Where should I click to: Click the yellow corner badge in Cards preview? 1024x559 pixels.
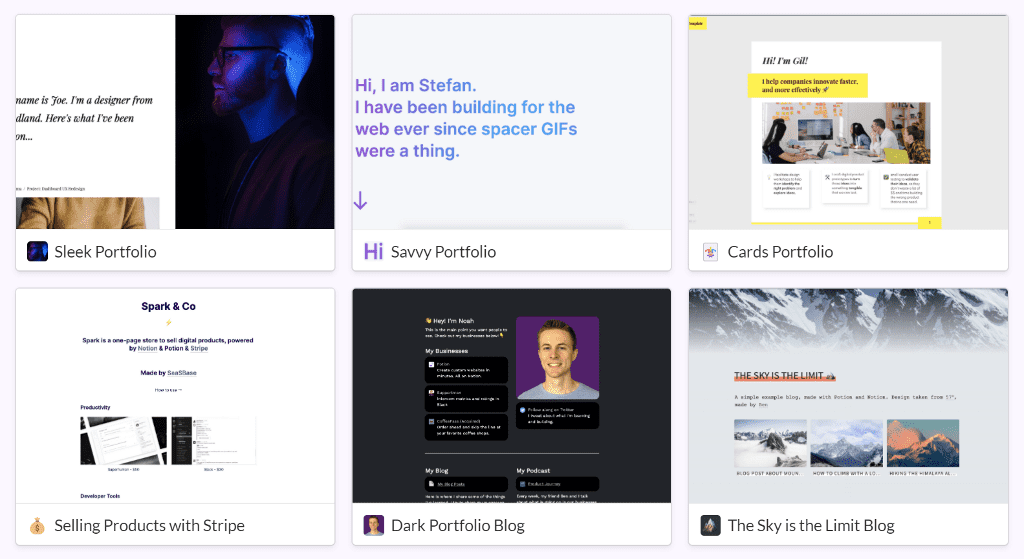click(697, 23)
